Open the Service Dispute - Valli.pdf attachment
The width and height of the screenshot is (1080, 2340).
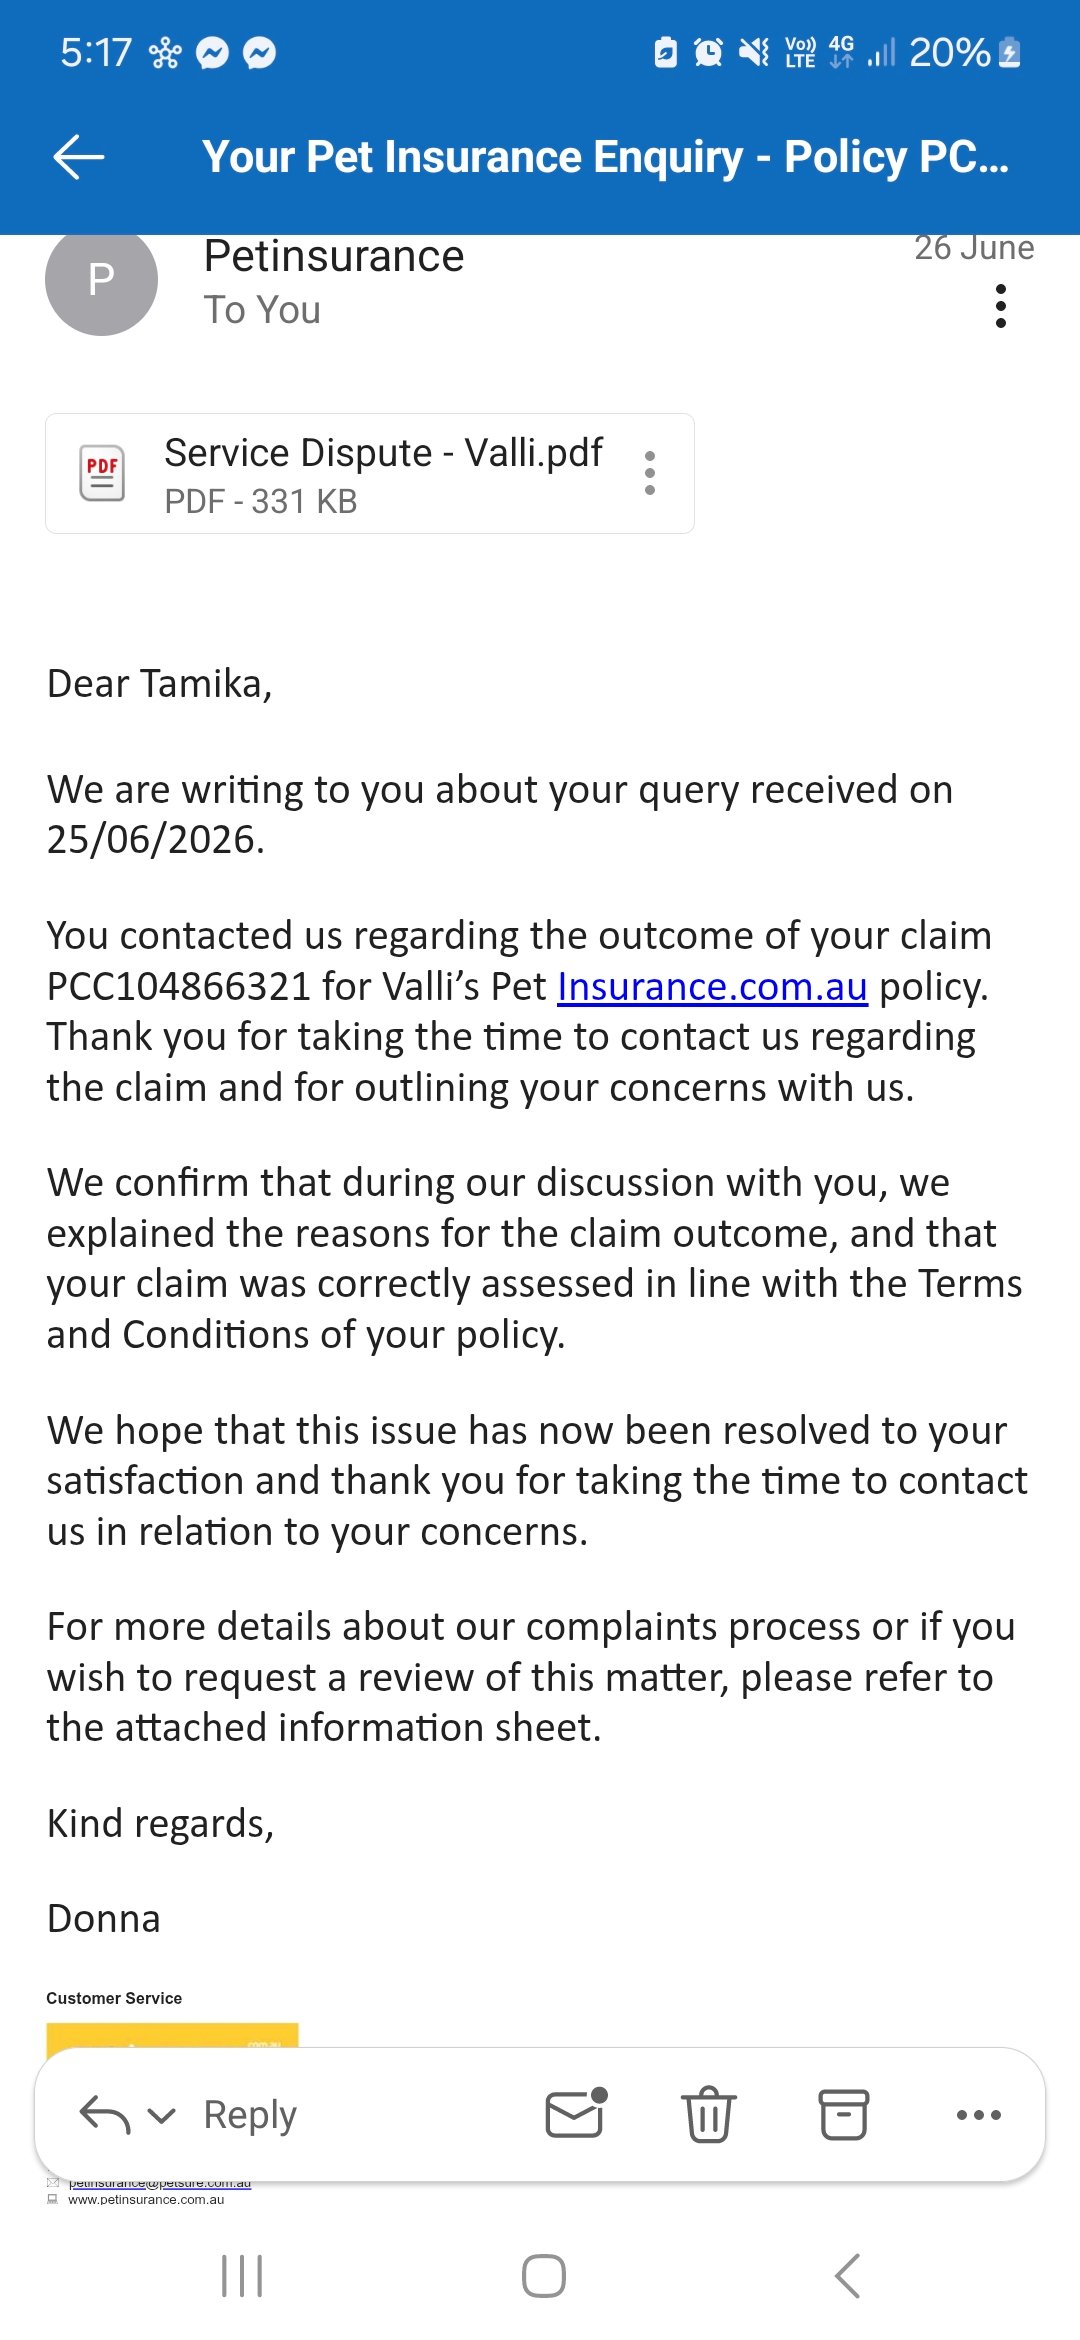point(370,473)
